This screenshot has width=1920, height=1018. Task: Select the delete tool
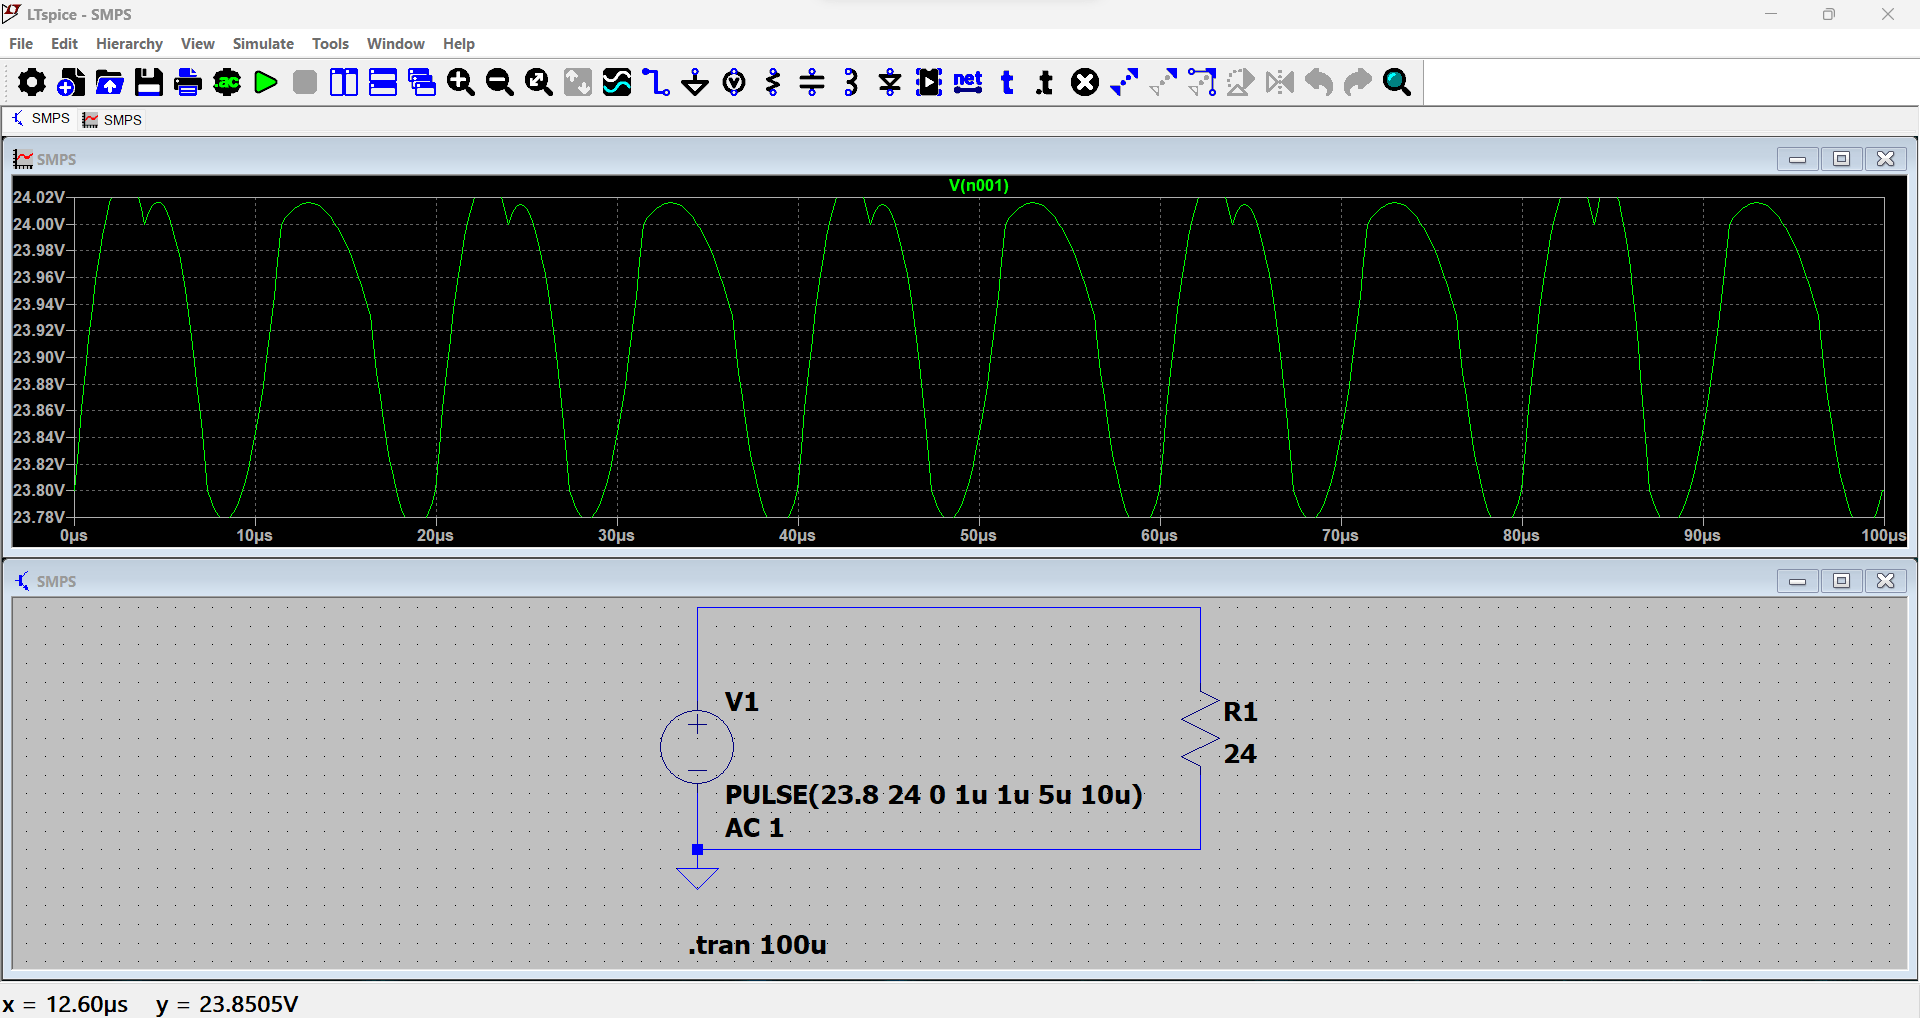1085,82
